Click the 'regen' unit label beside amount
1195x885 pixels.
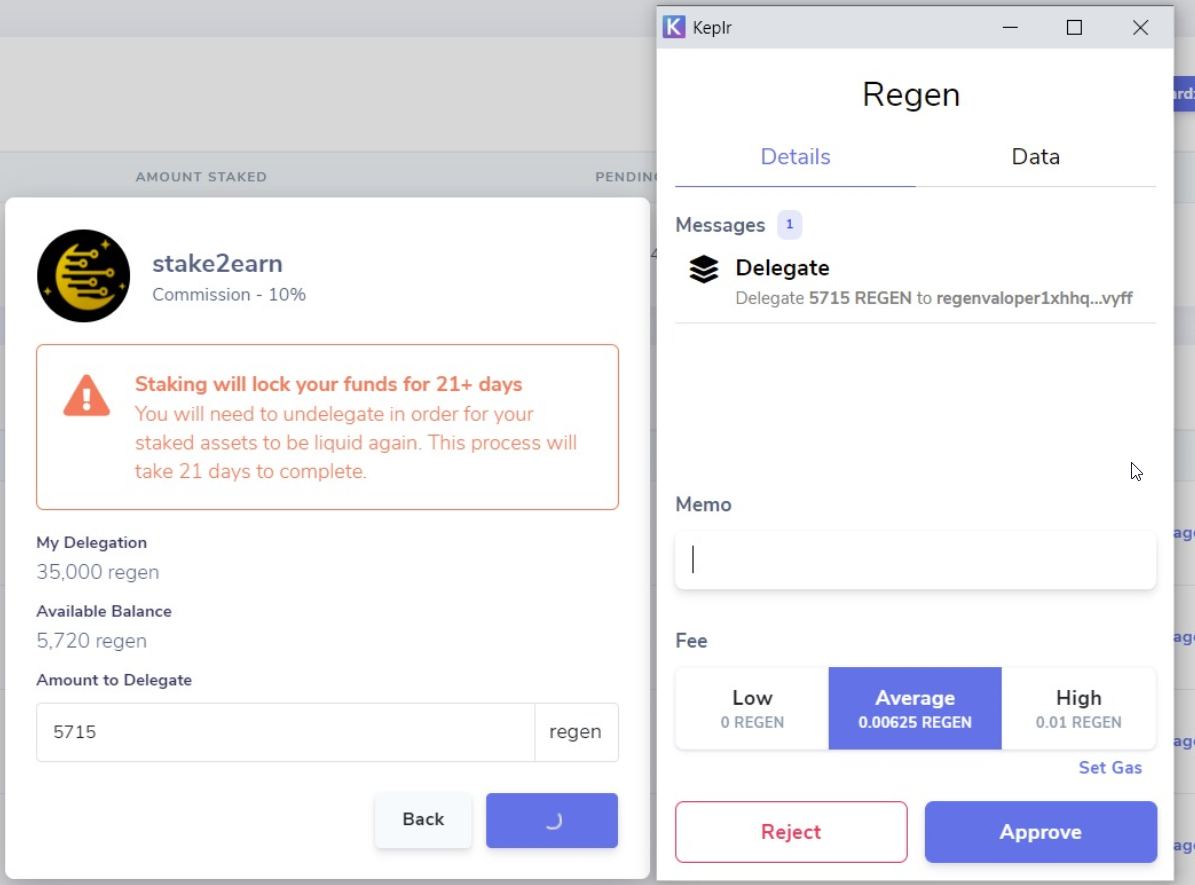pos(575,732)
